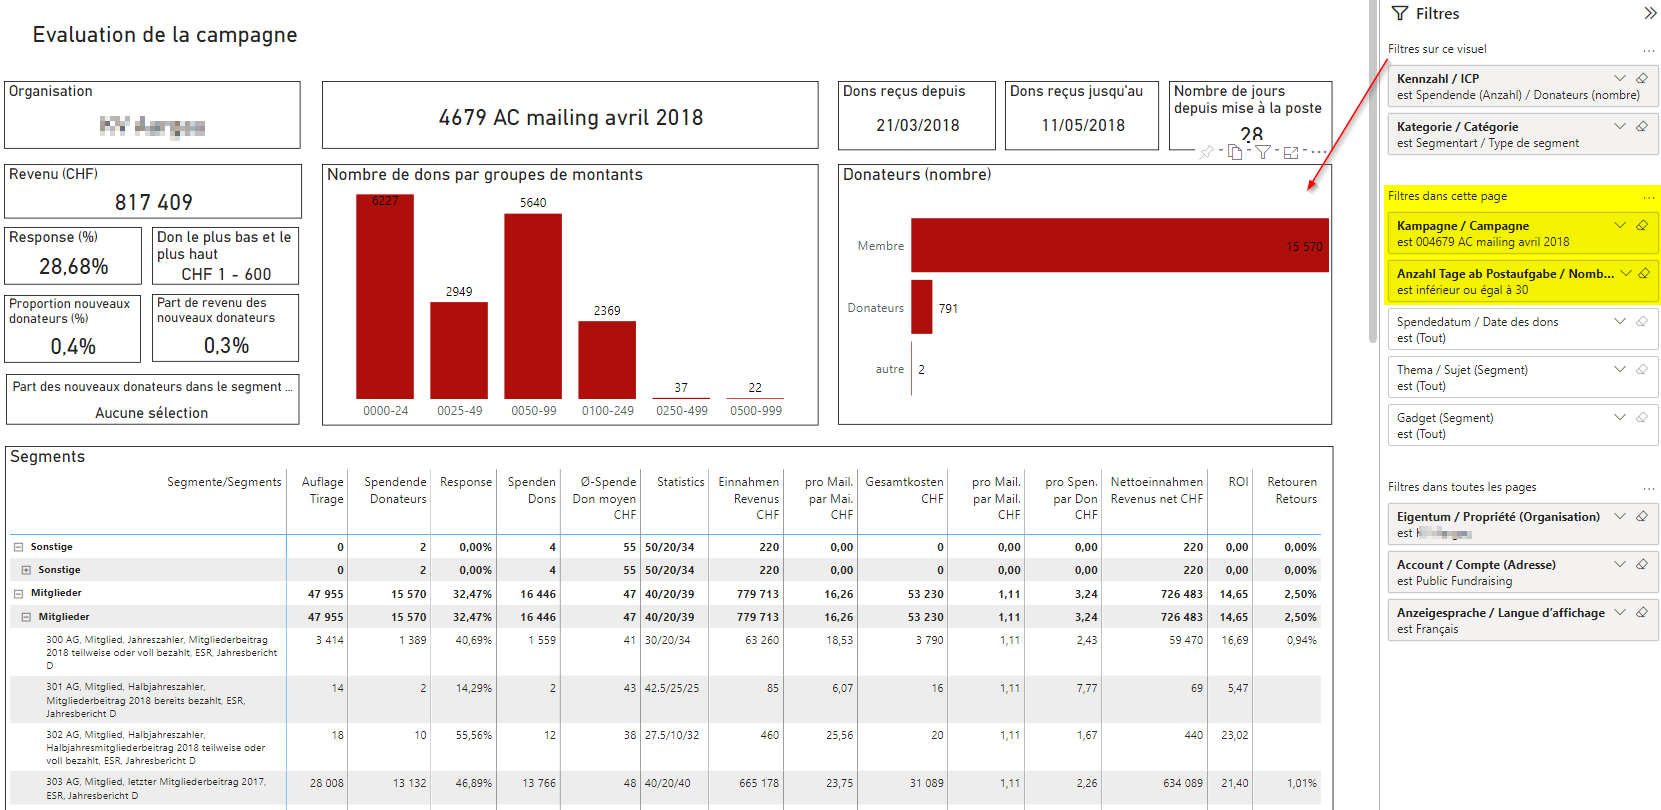Viewport: 1661px width, 810px height.
Task: Click the Proportion nouveaux donateurs value 0,4%
Action: (x=73, y=346)
